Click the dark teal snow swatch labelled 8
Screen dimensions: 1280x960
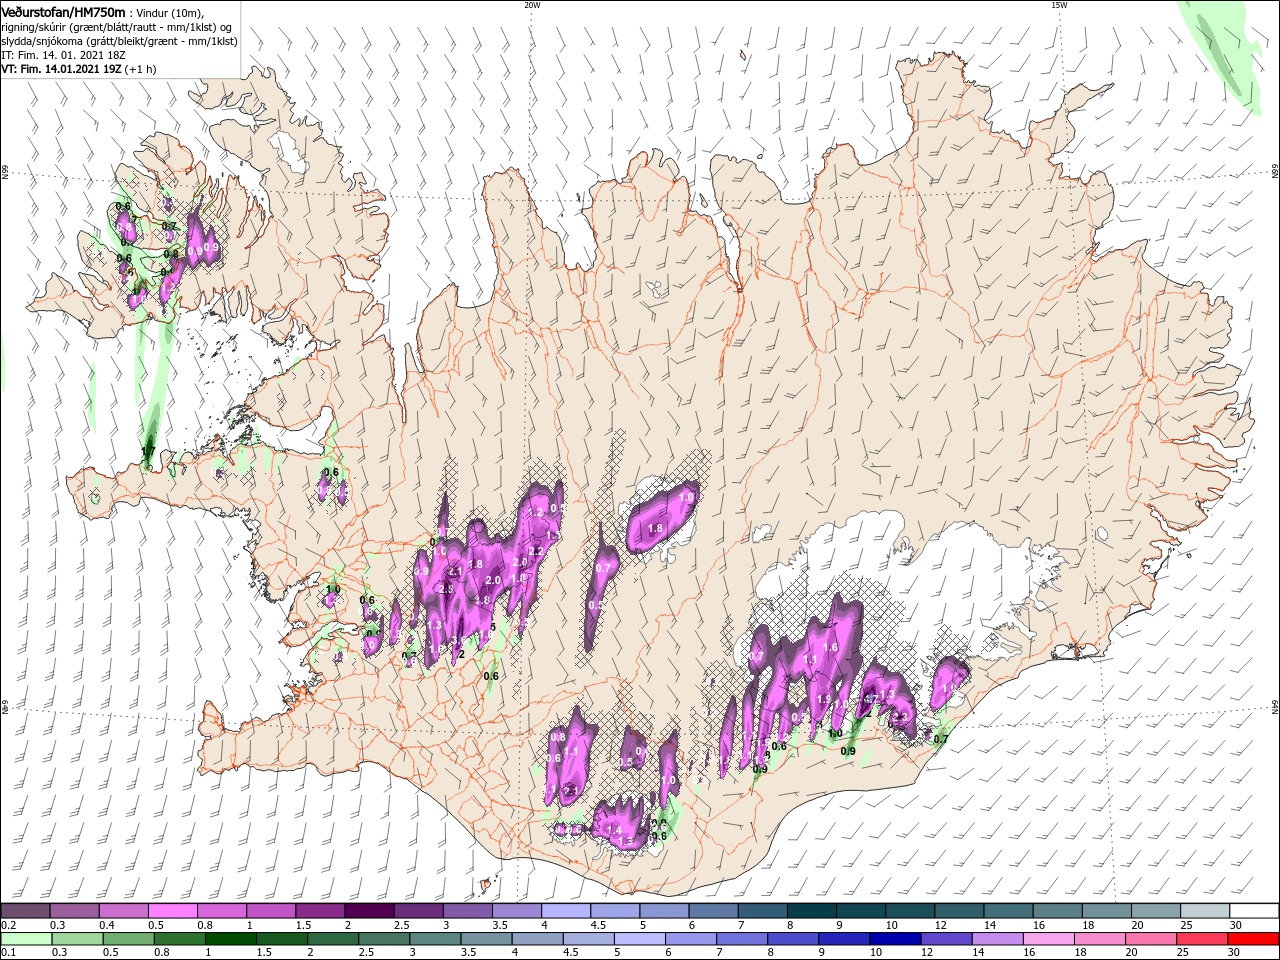click(812, 911)
